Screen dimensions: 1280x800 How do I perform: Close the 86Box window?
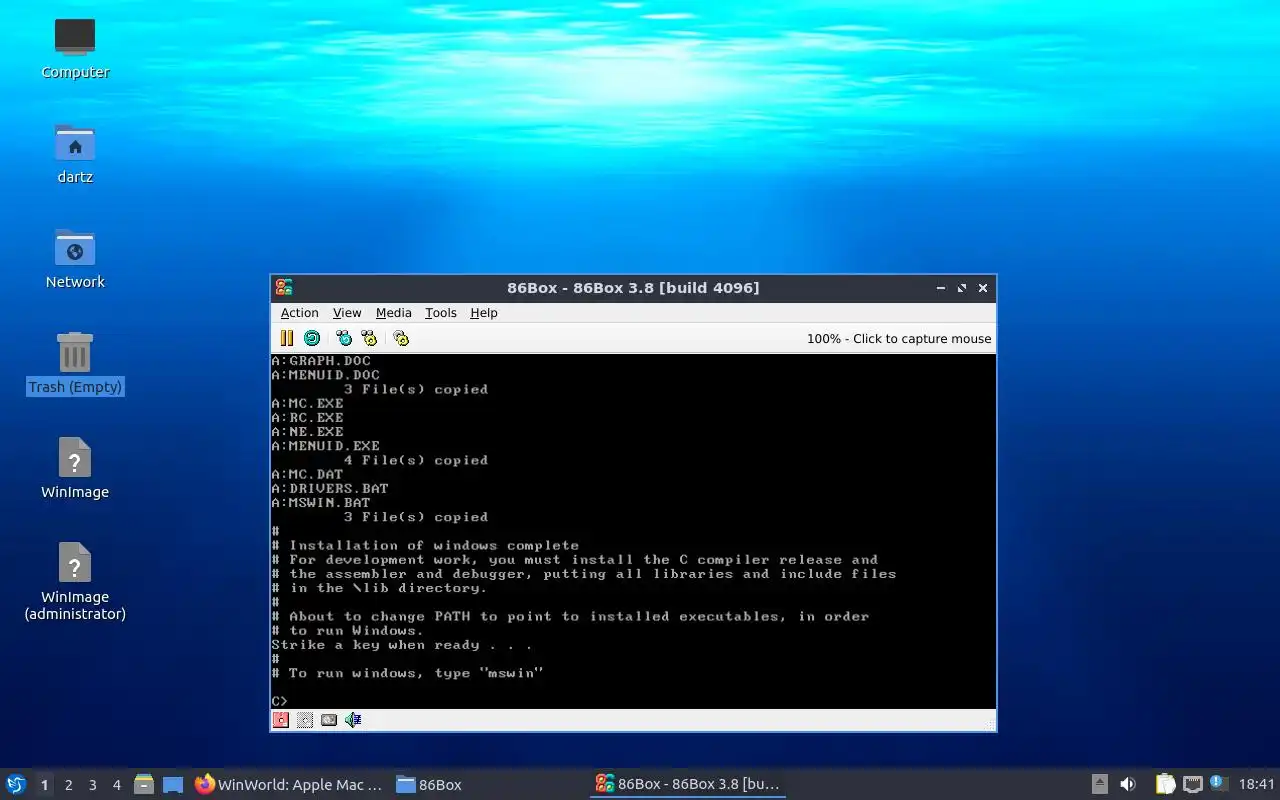coord(983,288)
